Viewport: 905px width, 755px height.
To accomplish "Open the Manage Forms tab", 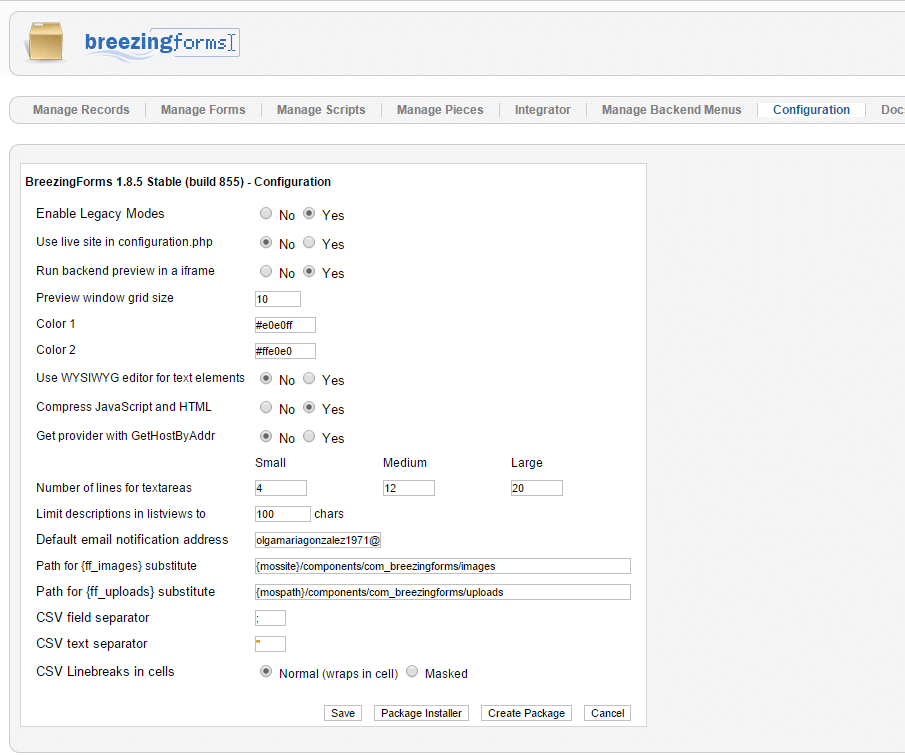I will (203, 110).
